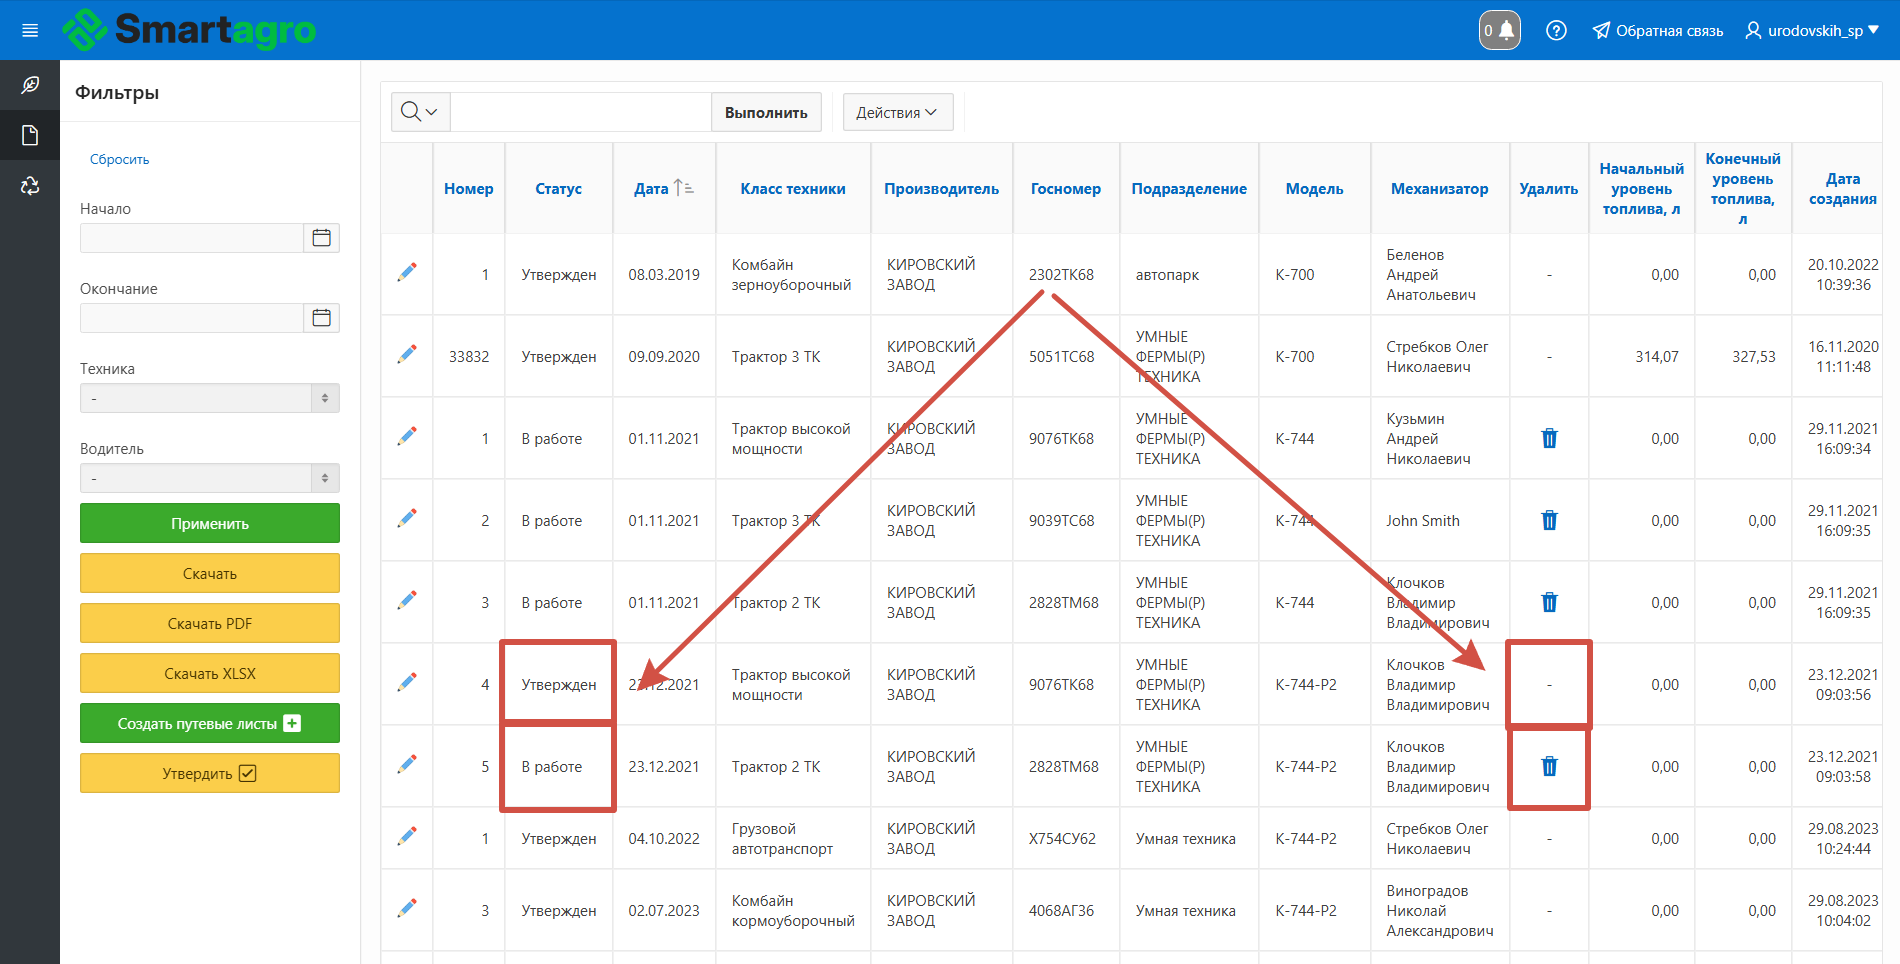Viewport: 1900px width, 964px height.
Task: Open the search column selector dropdown
Action: coord(420,112)
